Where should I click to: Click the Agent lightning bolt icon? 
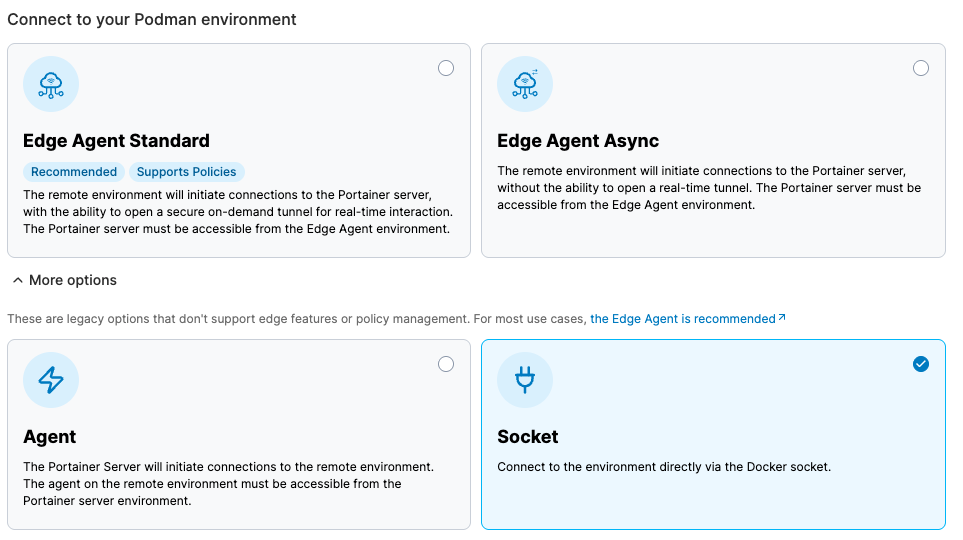click(x=51, y=380)
